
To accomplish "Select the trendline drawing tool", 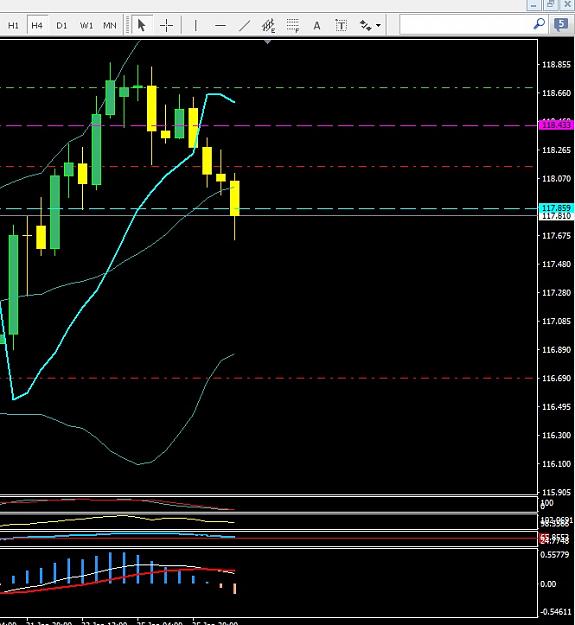I will click(x=244, y=26).
